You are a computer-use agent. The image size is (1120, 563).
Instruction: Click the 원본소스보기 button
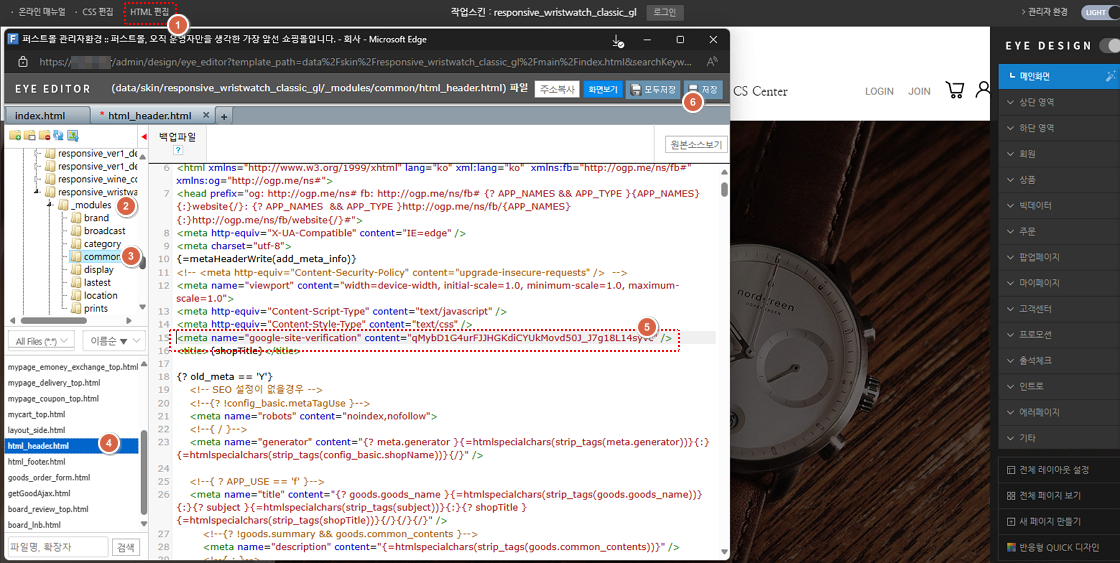(x=696, y=144)
